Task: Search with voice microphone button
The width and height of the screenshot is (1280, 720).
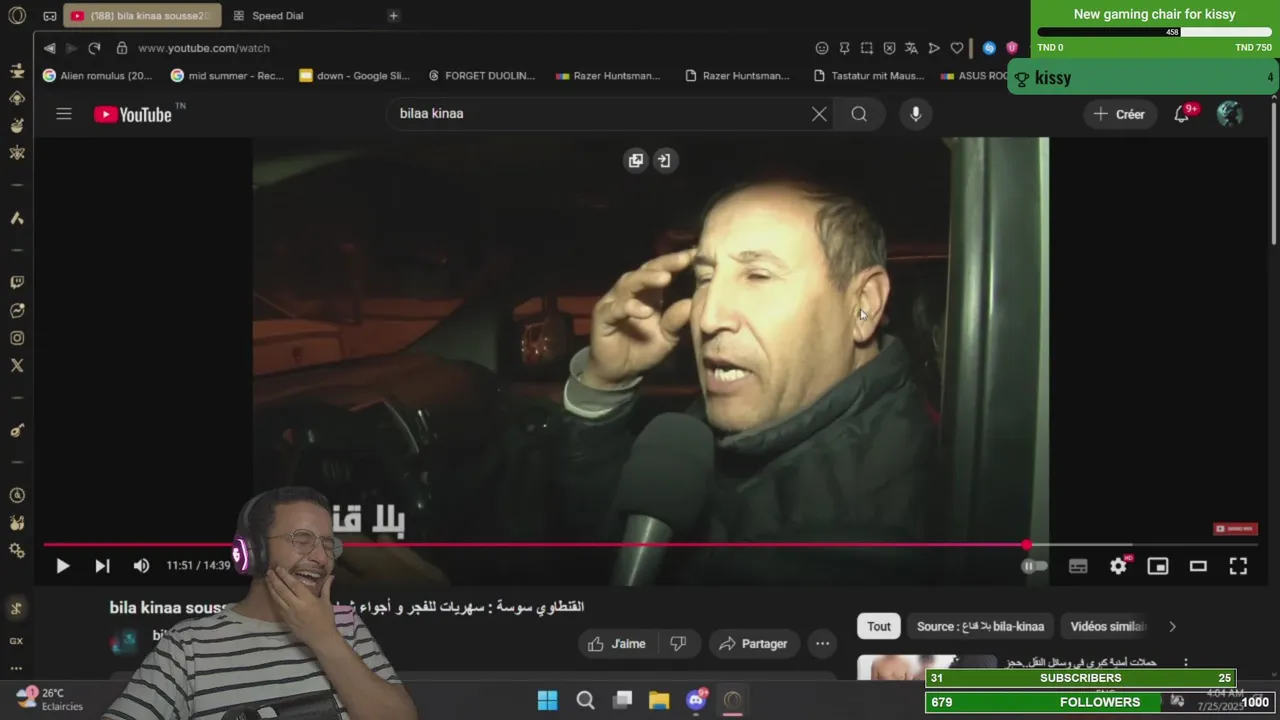Action: click(915, 114)
